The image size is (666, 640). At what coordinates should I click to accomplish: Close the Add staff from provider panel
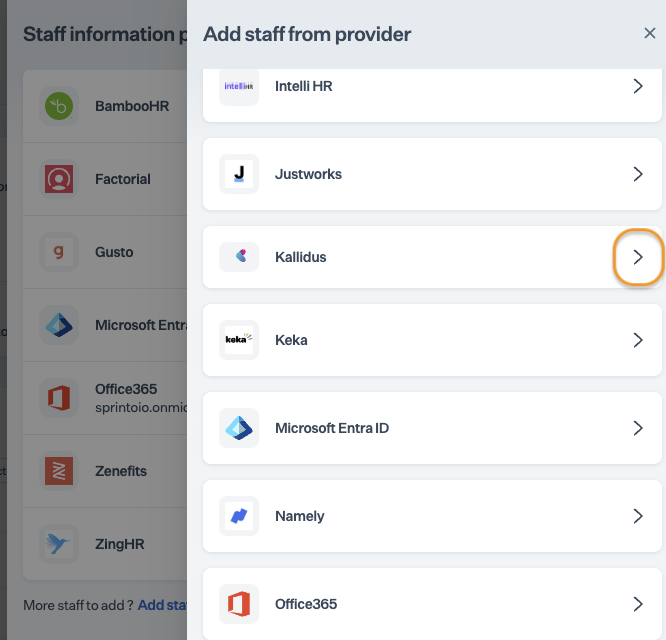649,33
